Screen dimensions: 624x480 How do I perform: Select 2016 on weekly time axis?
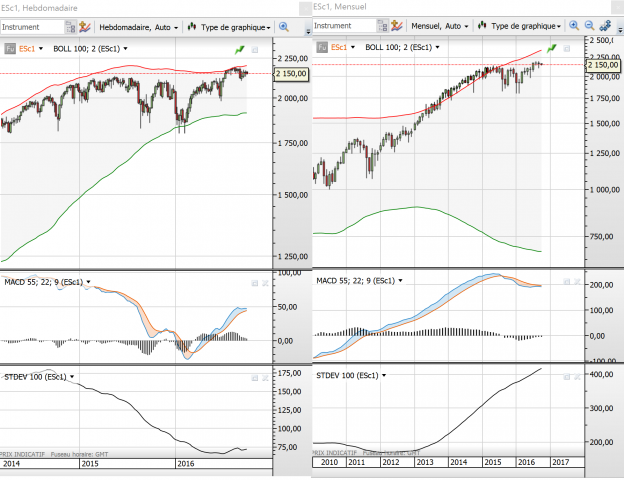pyautogui.click(x=185, y=464)
